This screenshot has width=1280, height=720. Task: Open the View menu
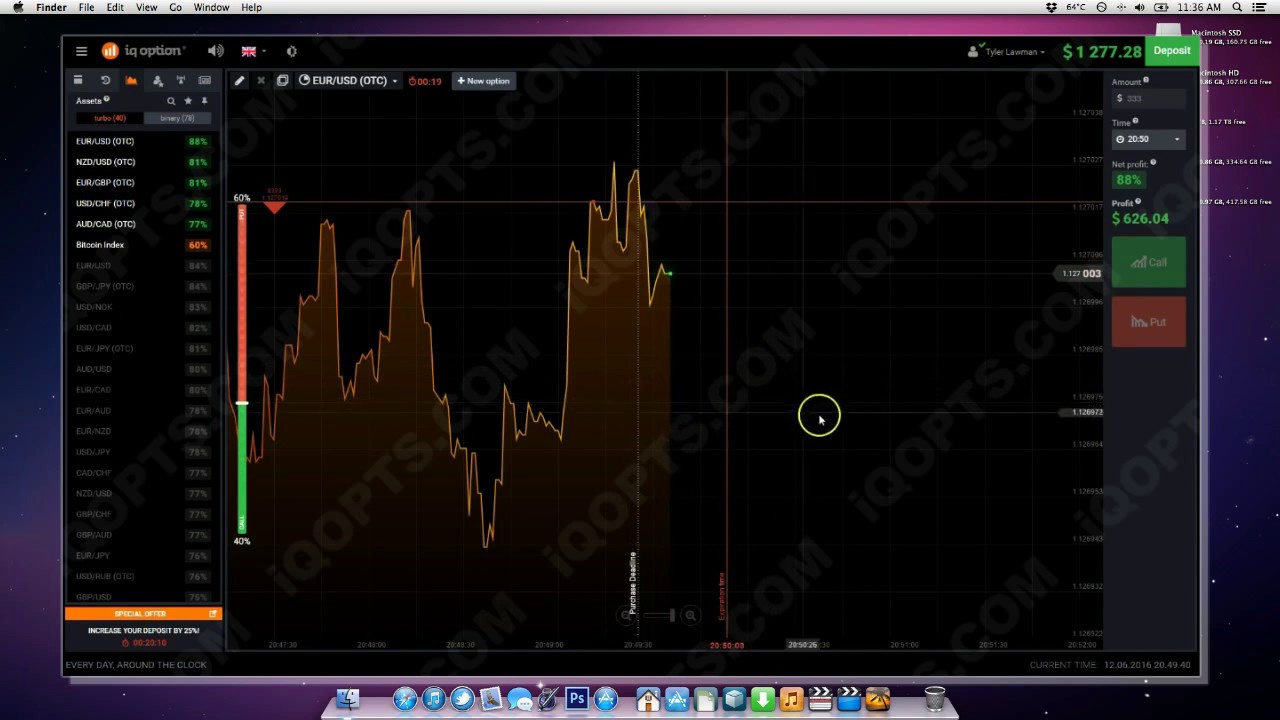click(x=146, y=7)
